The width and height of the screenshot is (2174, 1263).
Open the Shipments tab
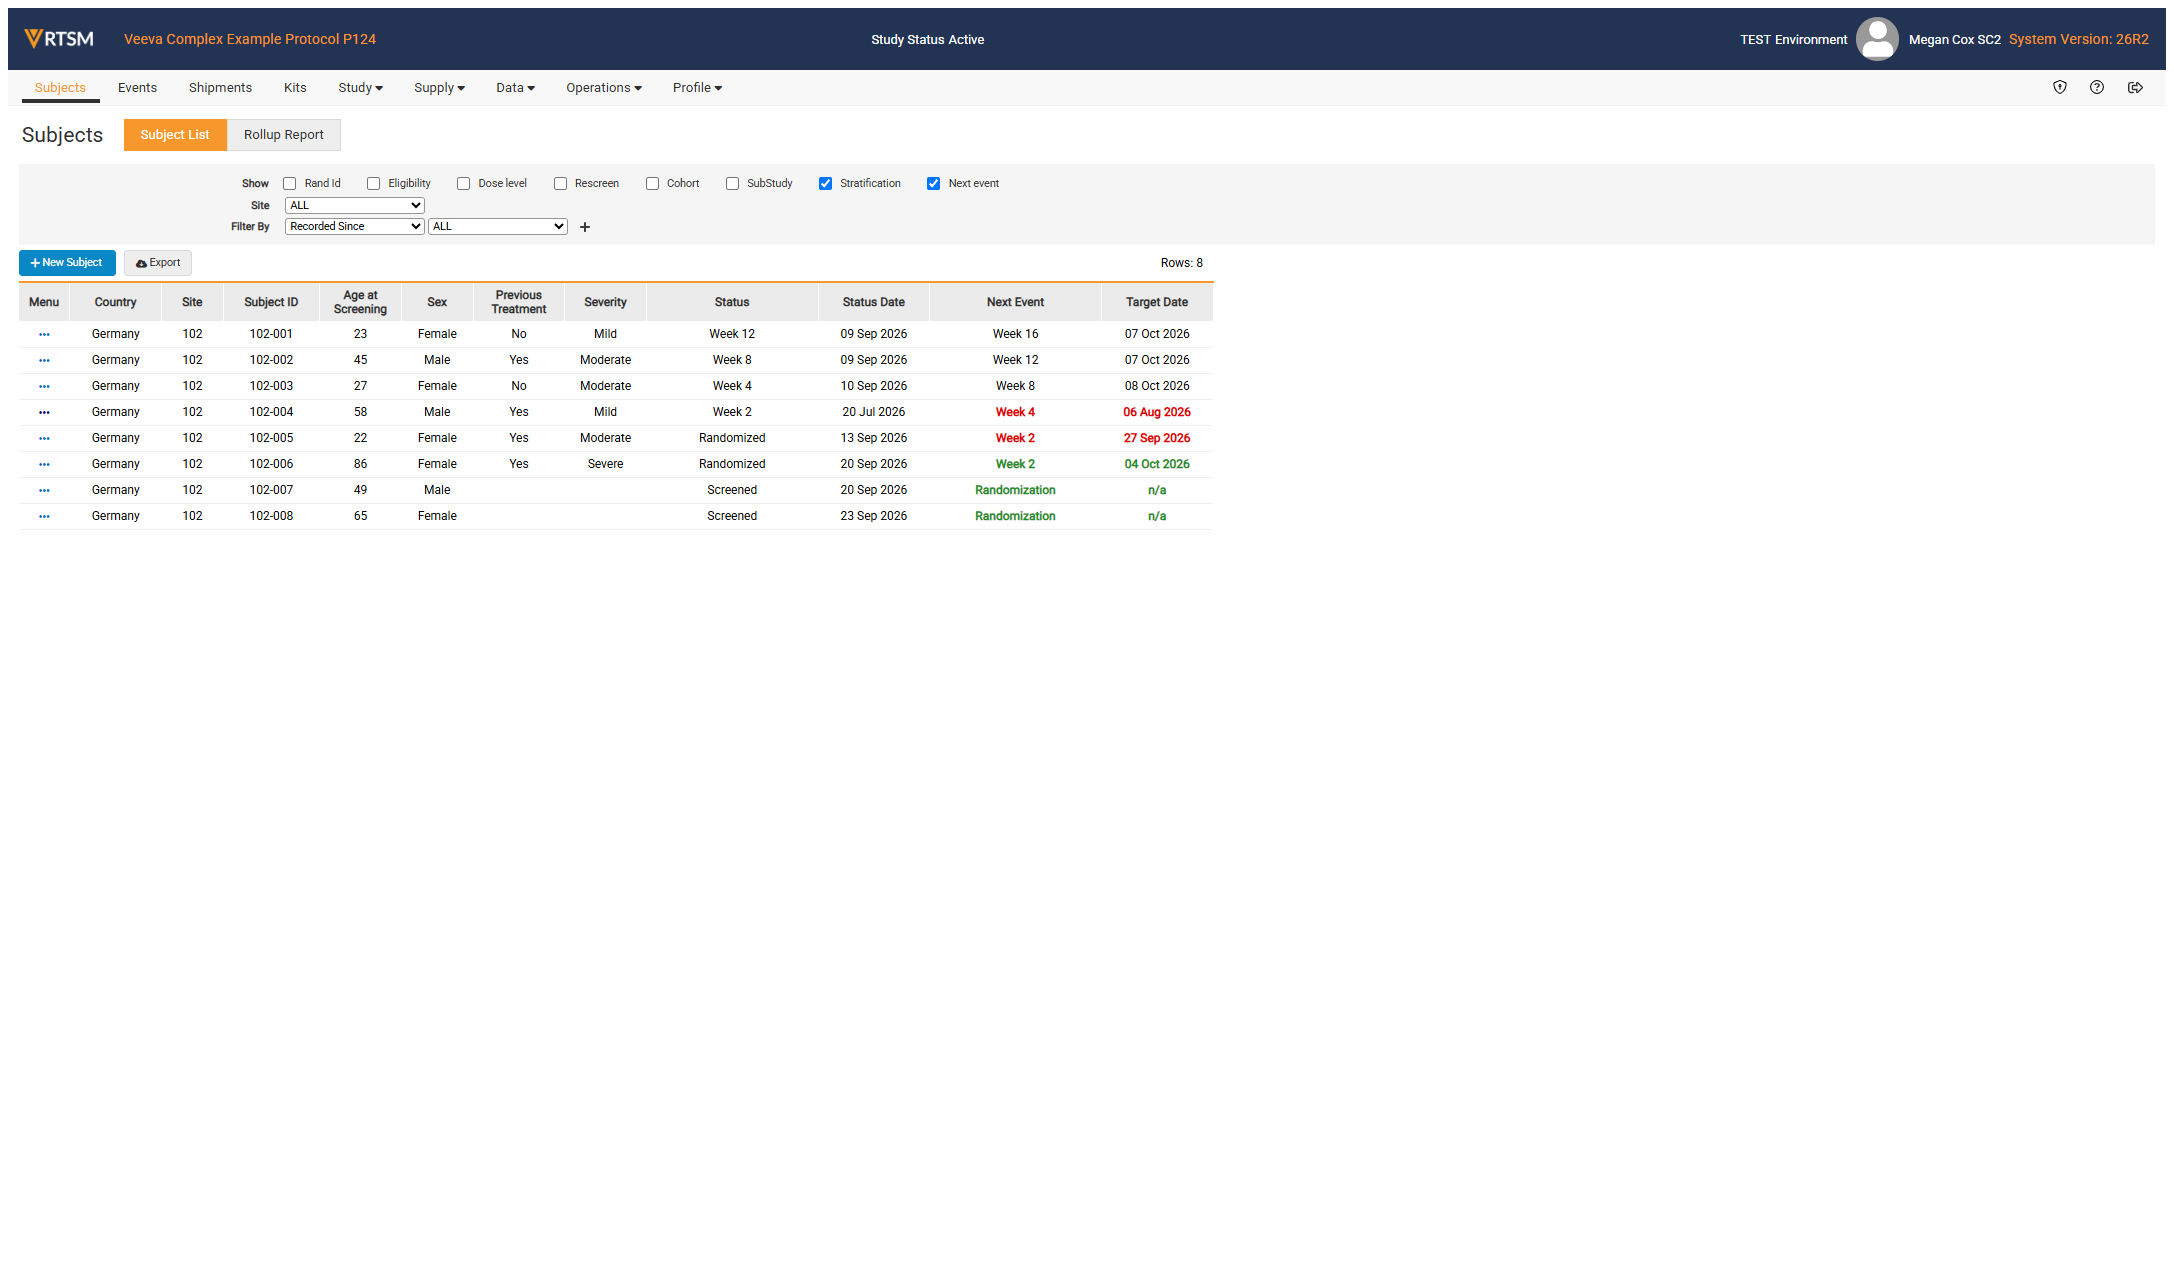pos(220,88)
